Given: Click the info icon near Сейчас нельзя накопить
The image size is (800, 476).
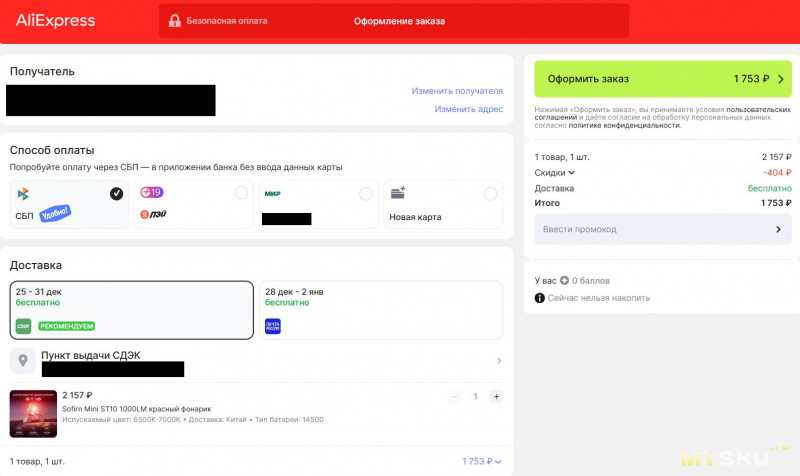Looking at the screenshot, I should tap(540, 298).
